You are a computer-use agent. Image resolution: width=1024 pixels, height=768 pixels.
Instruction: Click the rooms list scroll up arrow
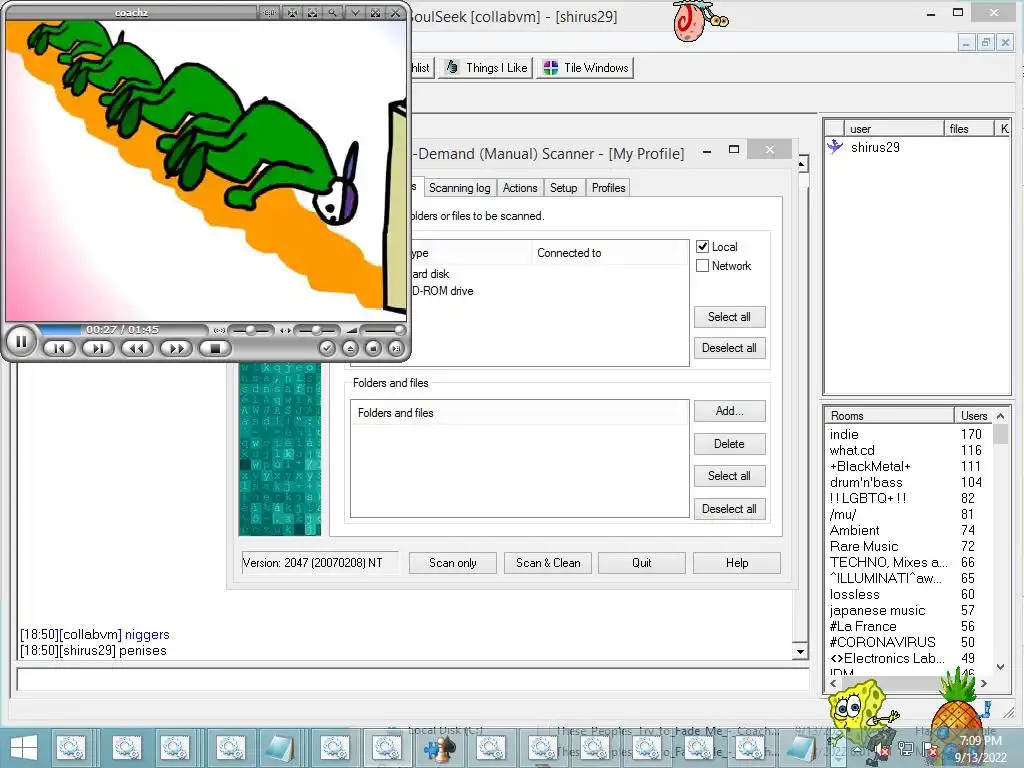1000,416
